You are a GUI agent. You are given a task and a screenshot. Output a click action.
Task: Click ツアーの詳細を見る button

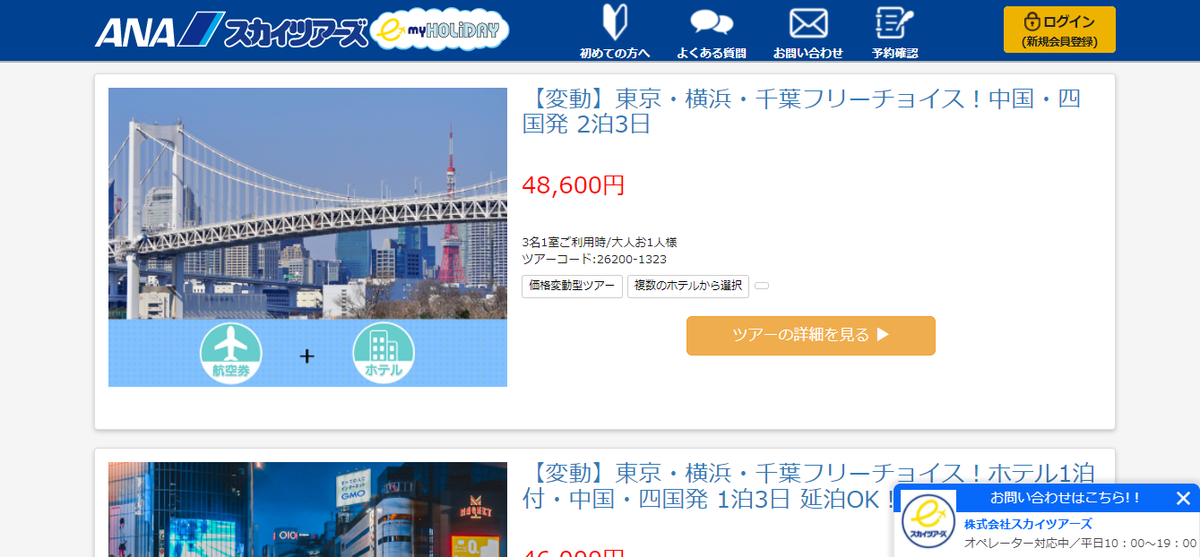click(x=811, y=336)
